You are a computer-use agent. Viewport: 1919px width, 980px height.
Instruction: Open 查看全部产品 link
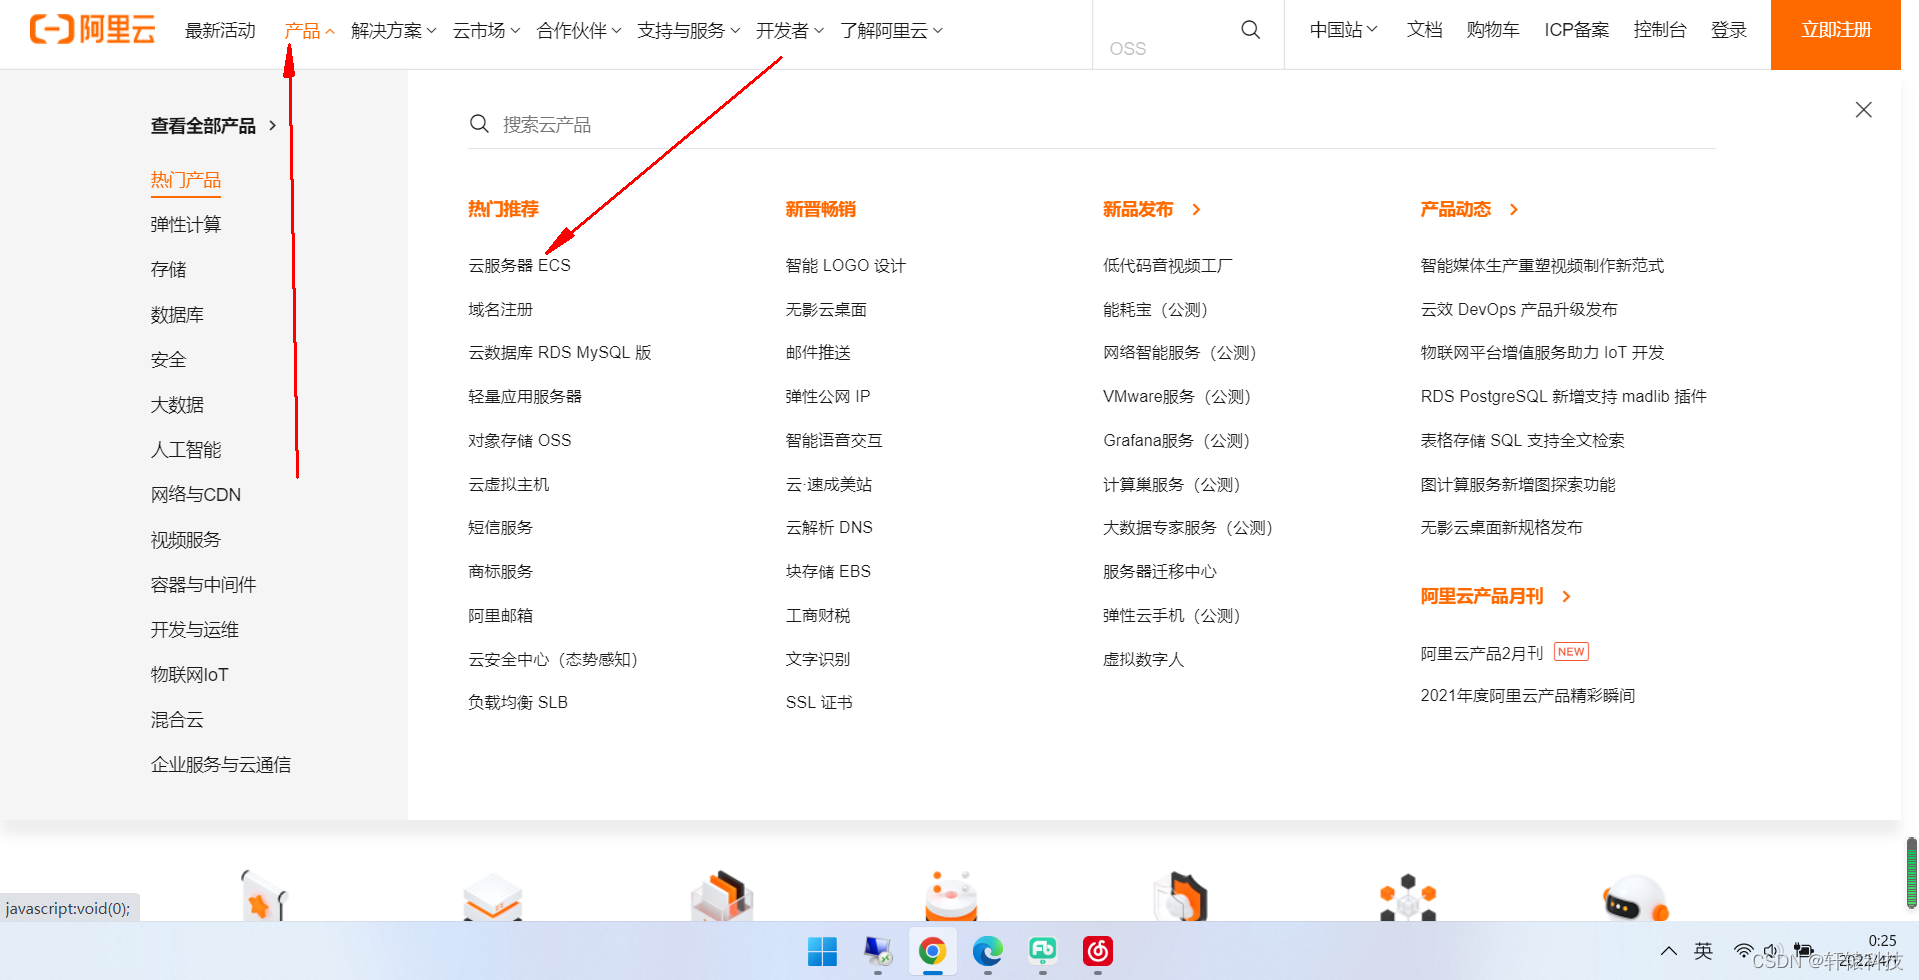click(213, 126)
